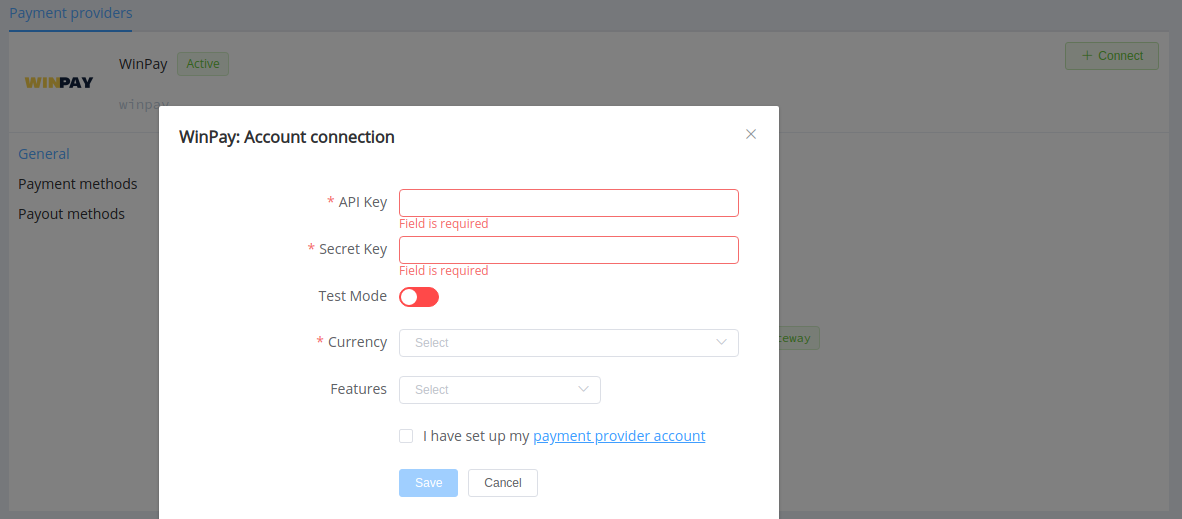The width and height of the screenshot is (1182, 519).
Task: Close the Account connection dialog
Action: pyautogui.click(x=751, y=134)
